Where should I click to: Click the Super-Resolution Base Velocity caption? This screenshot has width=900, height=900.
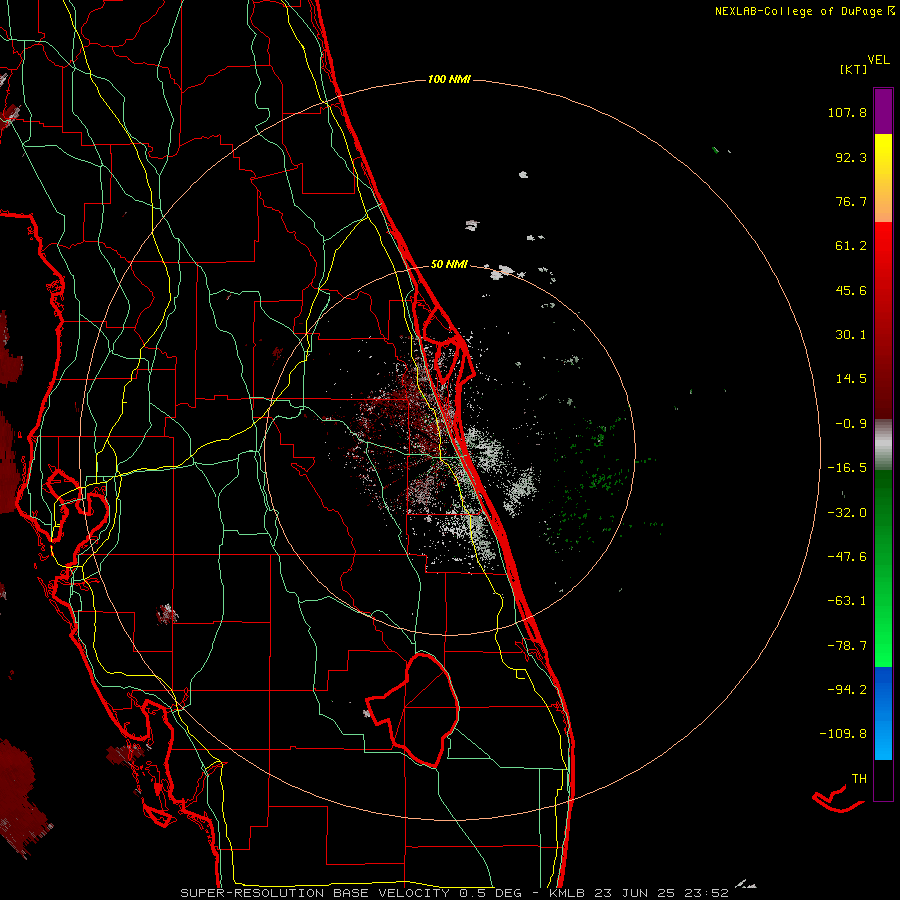pyautogui.click(x=455, y=893)
